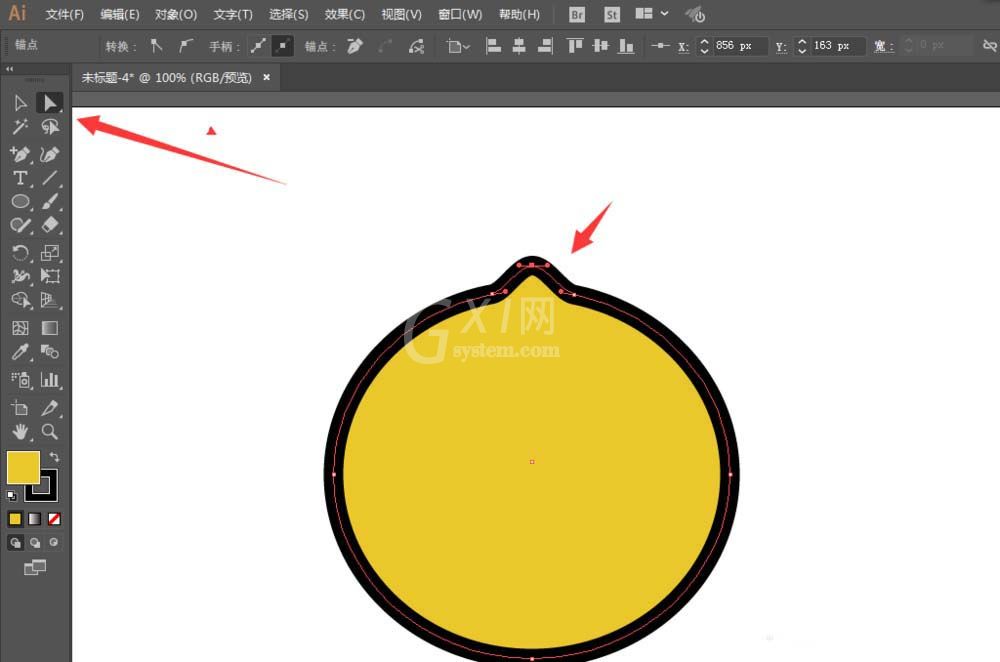Select the Line Segment tool
The image size is (1000, 662).
pyautogui.click(x=49, y=178)
